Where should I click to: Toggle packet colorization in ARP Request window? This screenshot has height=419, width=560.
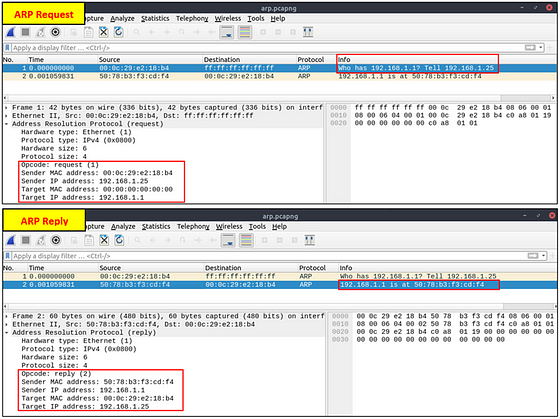coord(245,33)
